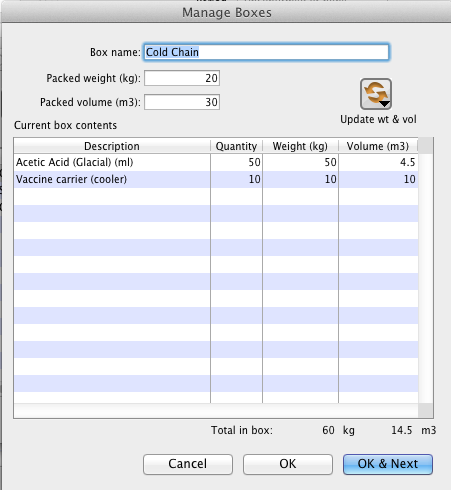
Task: Click the Box name input field
Action: coord(266,52)
